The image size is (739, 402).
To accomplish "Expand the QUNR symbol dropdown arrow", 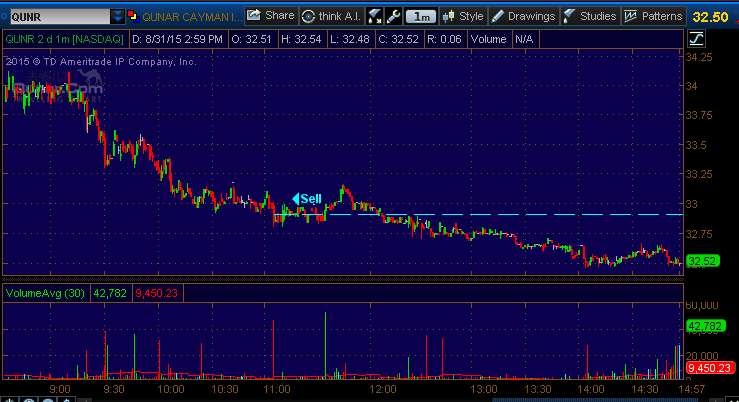I will (x=117, y=17).
